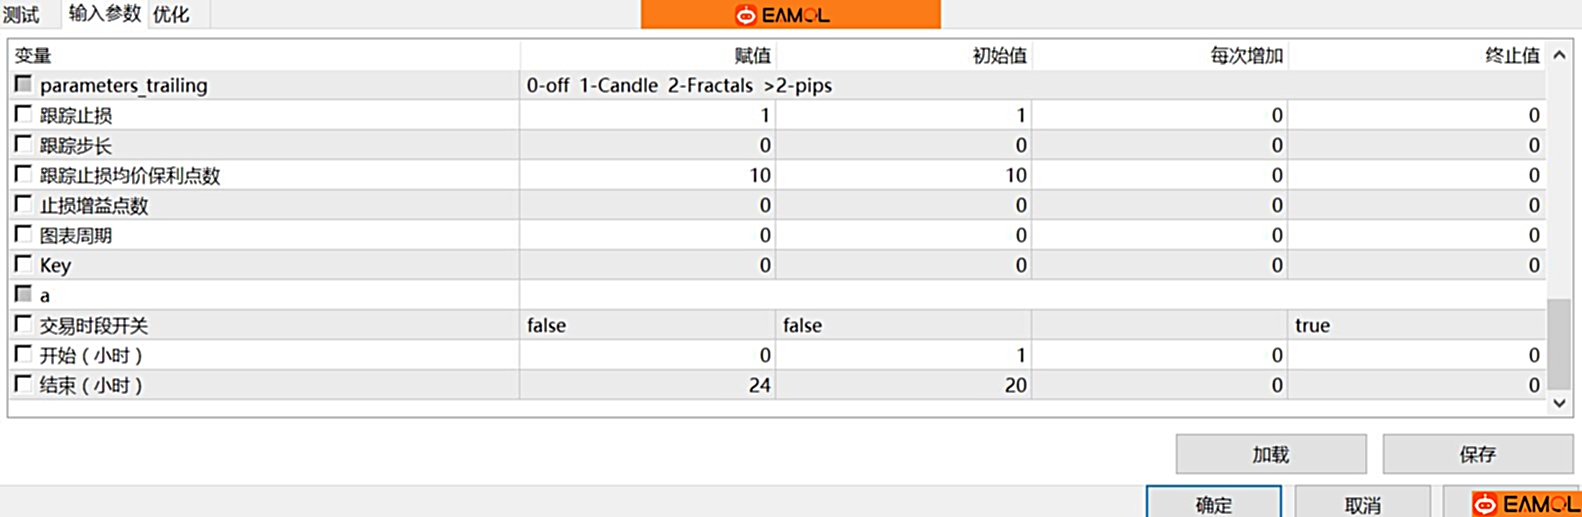This screenshot has height=517, width=1582.
Task: Enable the 跟踪止损 checkbox
Action: pos(23,115)
